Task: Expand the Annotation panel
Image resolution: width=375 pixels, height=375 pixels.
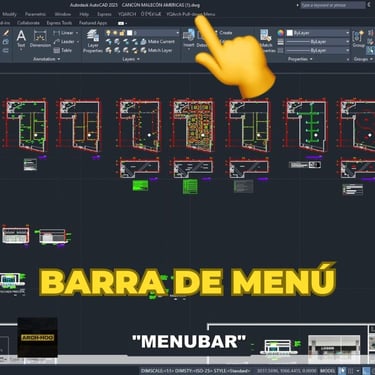Action: click(46, 59)
